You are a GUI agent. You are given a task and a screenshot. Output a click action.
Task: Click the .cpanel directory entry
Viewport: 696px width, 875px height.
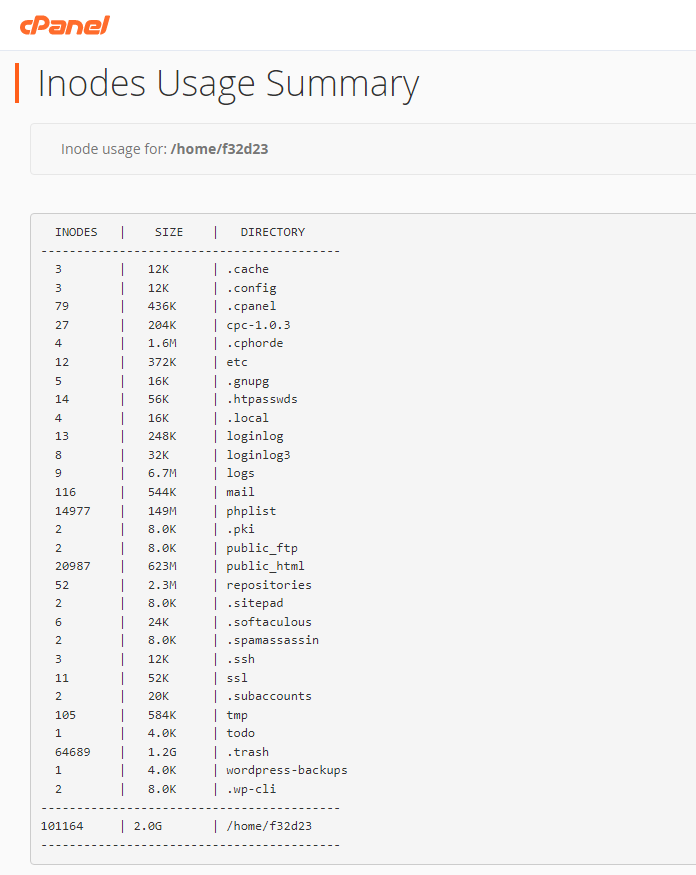[251, 306]
